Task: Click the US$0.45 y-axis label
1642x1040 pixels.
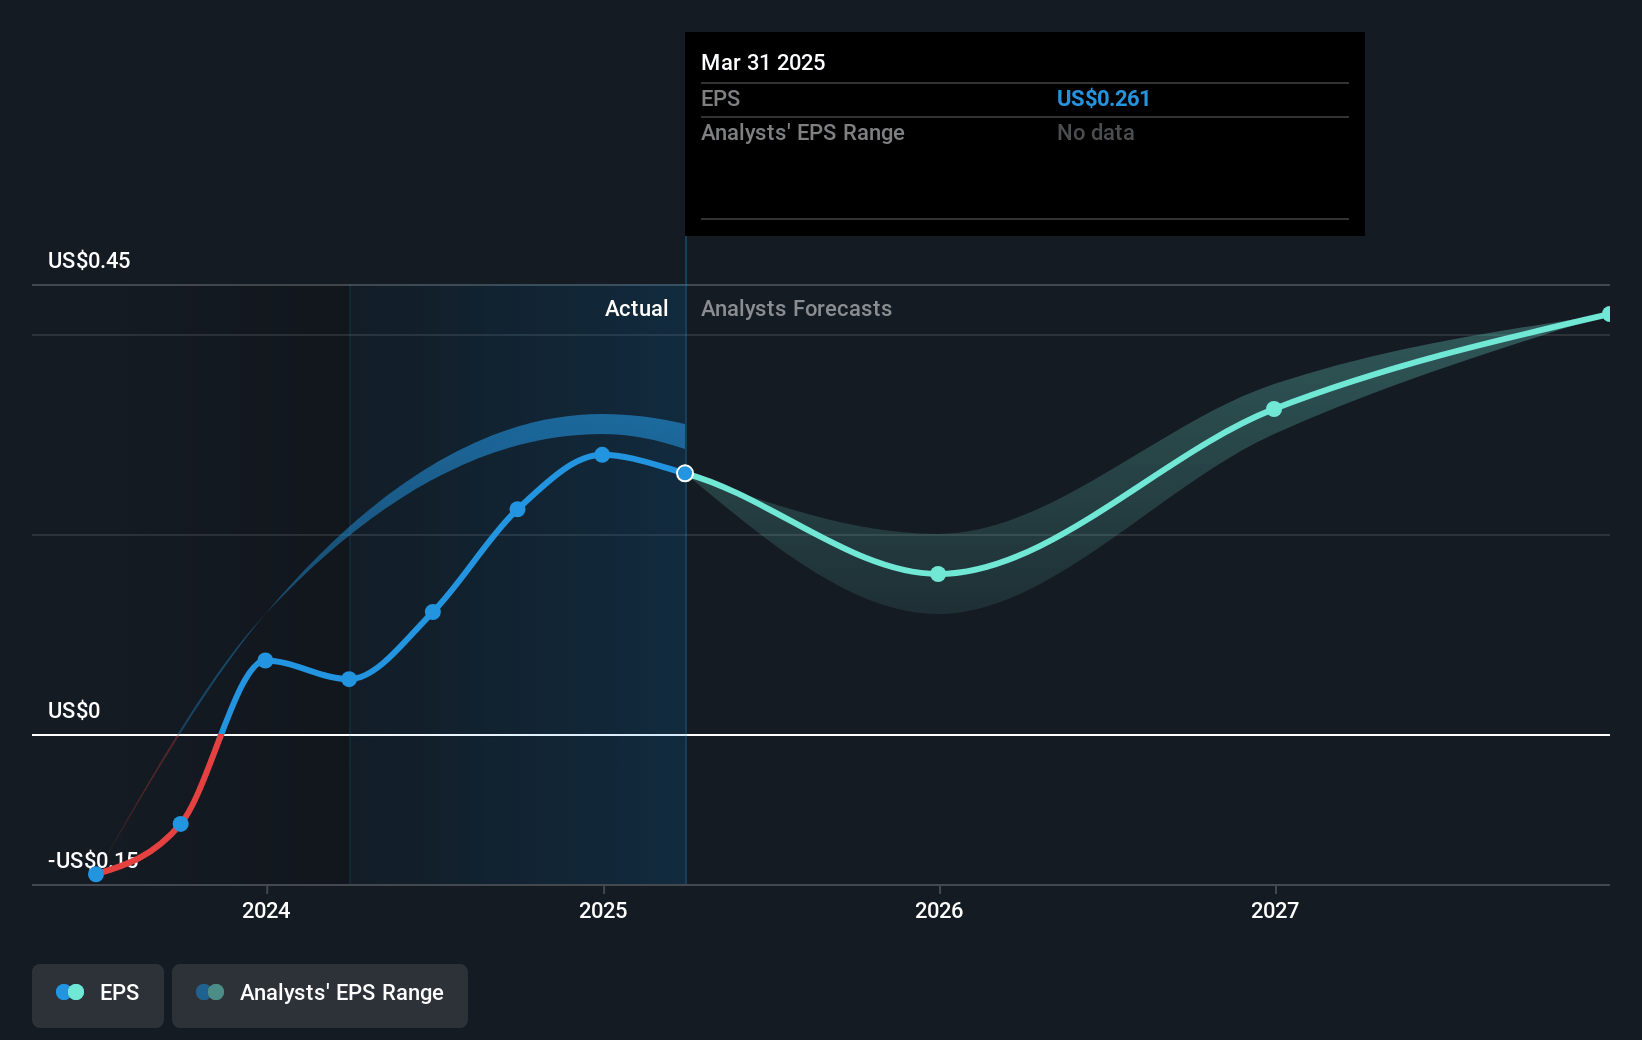Action: click(x=89, y=261)
